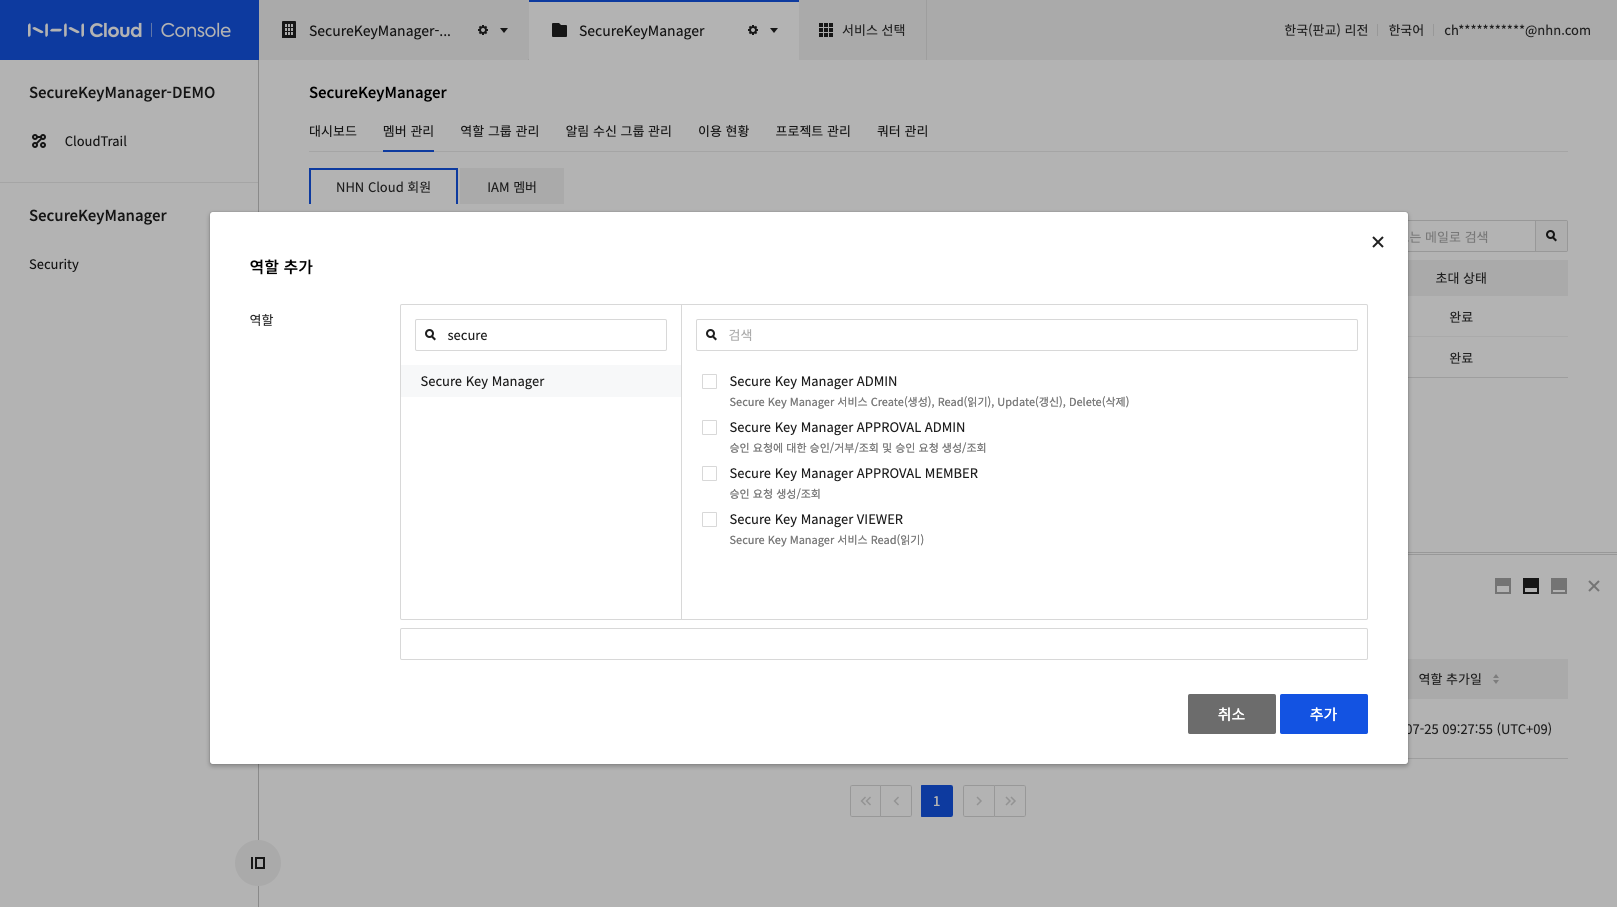Go to previous page of pagination
This screenshot has height=907, width=1617.
pyautogui.click(x=897, y=801)
